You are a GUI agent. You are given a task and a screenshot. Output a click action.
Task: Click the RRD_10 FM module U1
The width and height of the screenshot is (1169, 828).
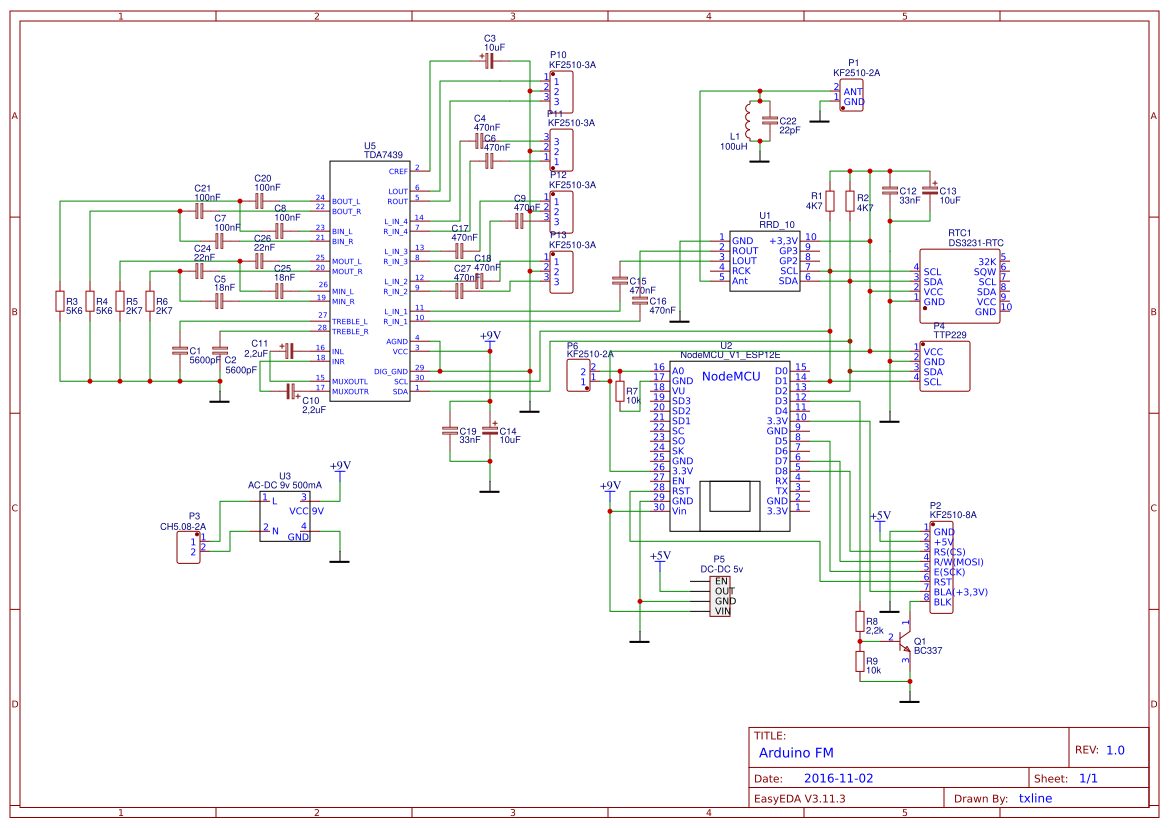pyautogui.click(x=765, y=260)
